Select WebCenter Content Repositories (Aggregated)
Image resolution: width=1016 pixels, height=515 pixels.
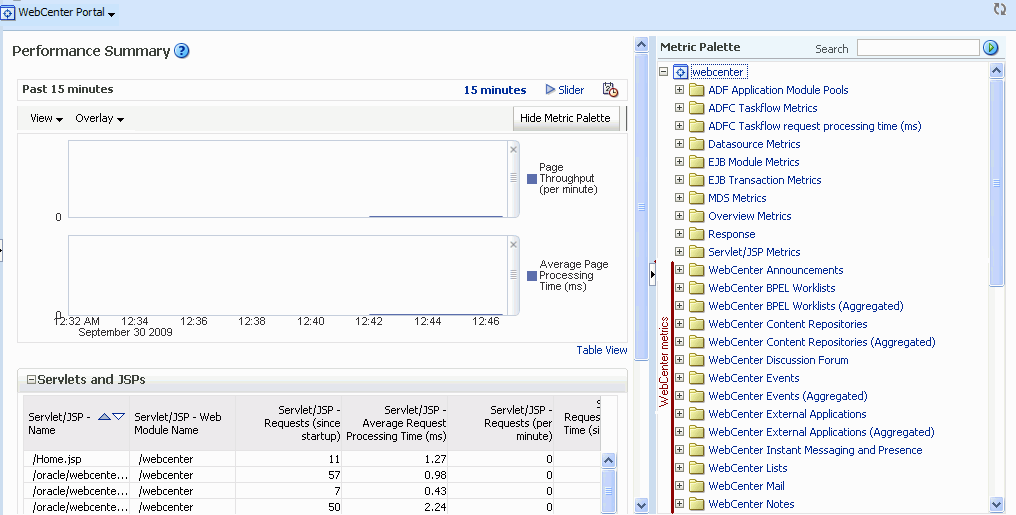point(822,342)
